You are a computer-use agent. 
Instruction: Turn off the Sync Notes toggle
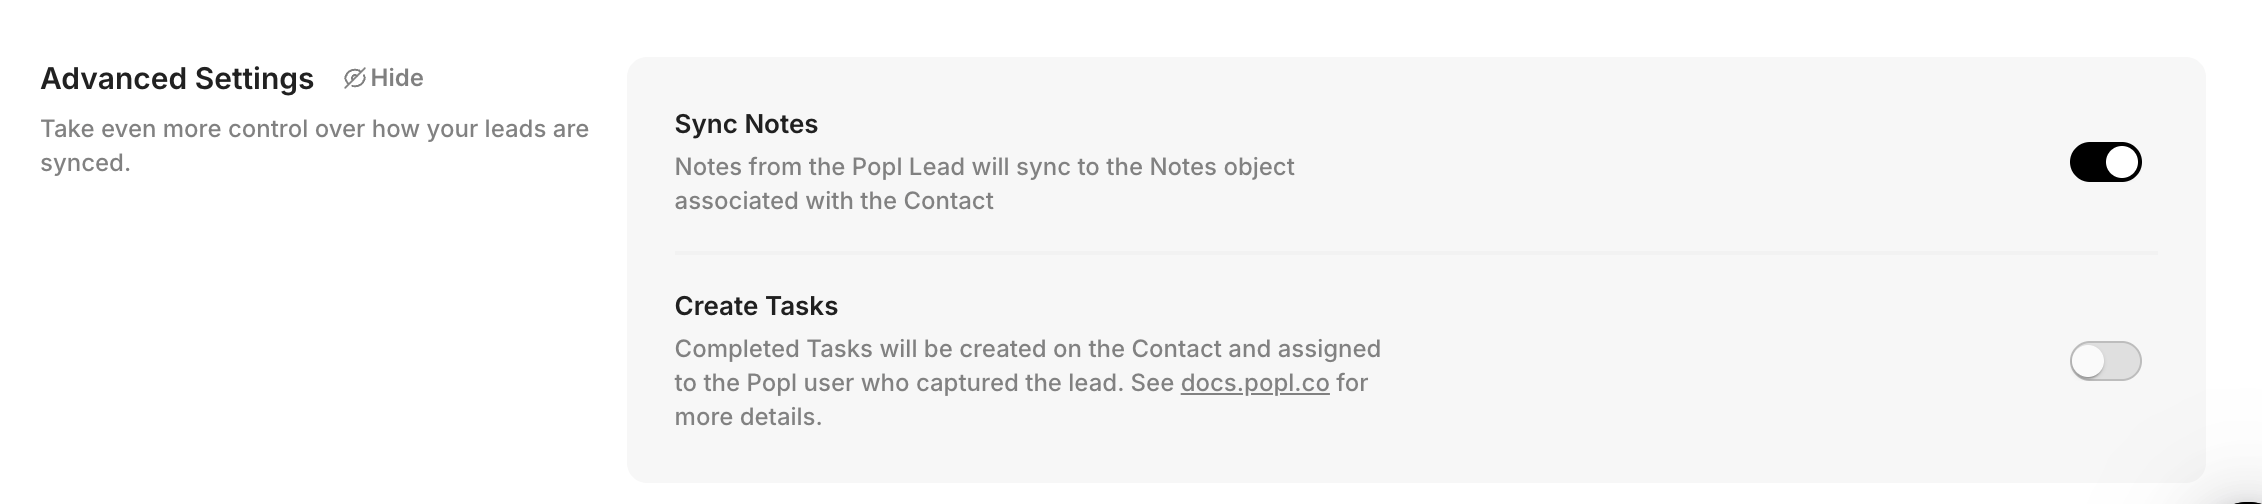coord(2105,162)
